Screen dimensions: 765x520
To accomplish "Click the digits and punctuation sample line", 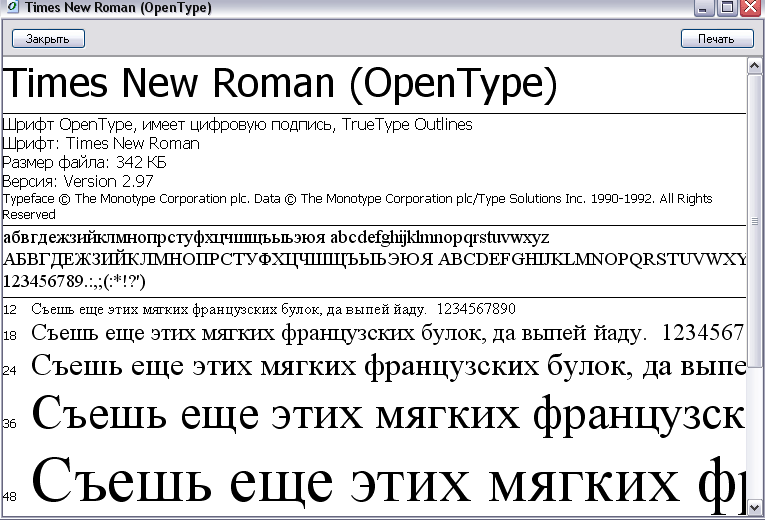I will pos(74,281).
